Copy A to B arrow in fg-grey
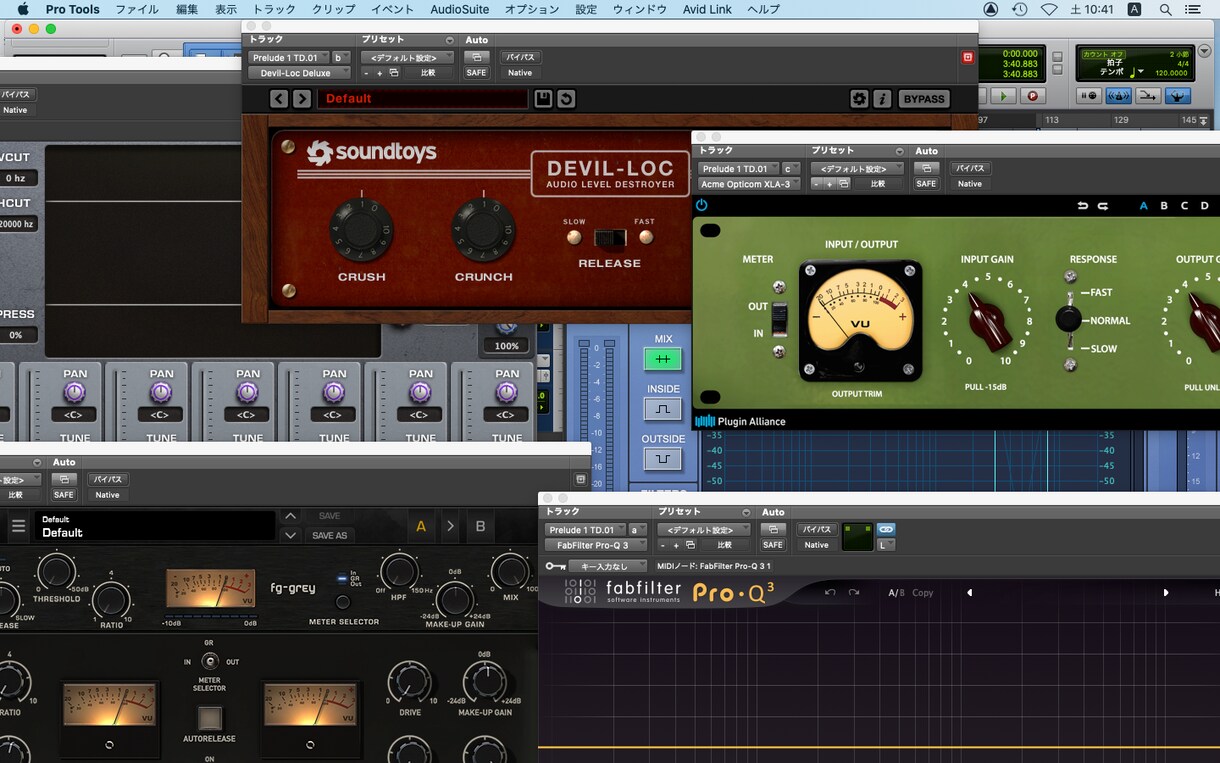The width and height of the screenshot is (1220, 763). (450, 526)
